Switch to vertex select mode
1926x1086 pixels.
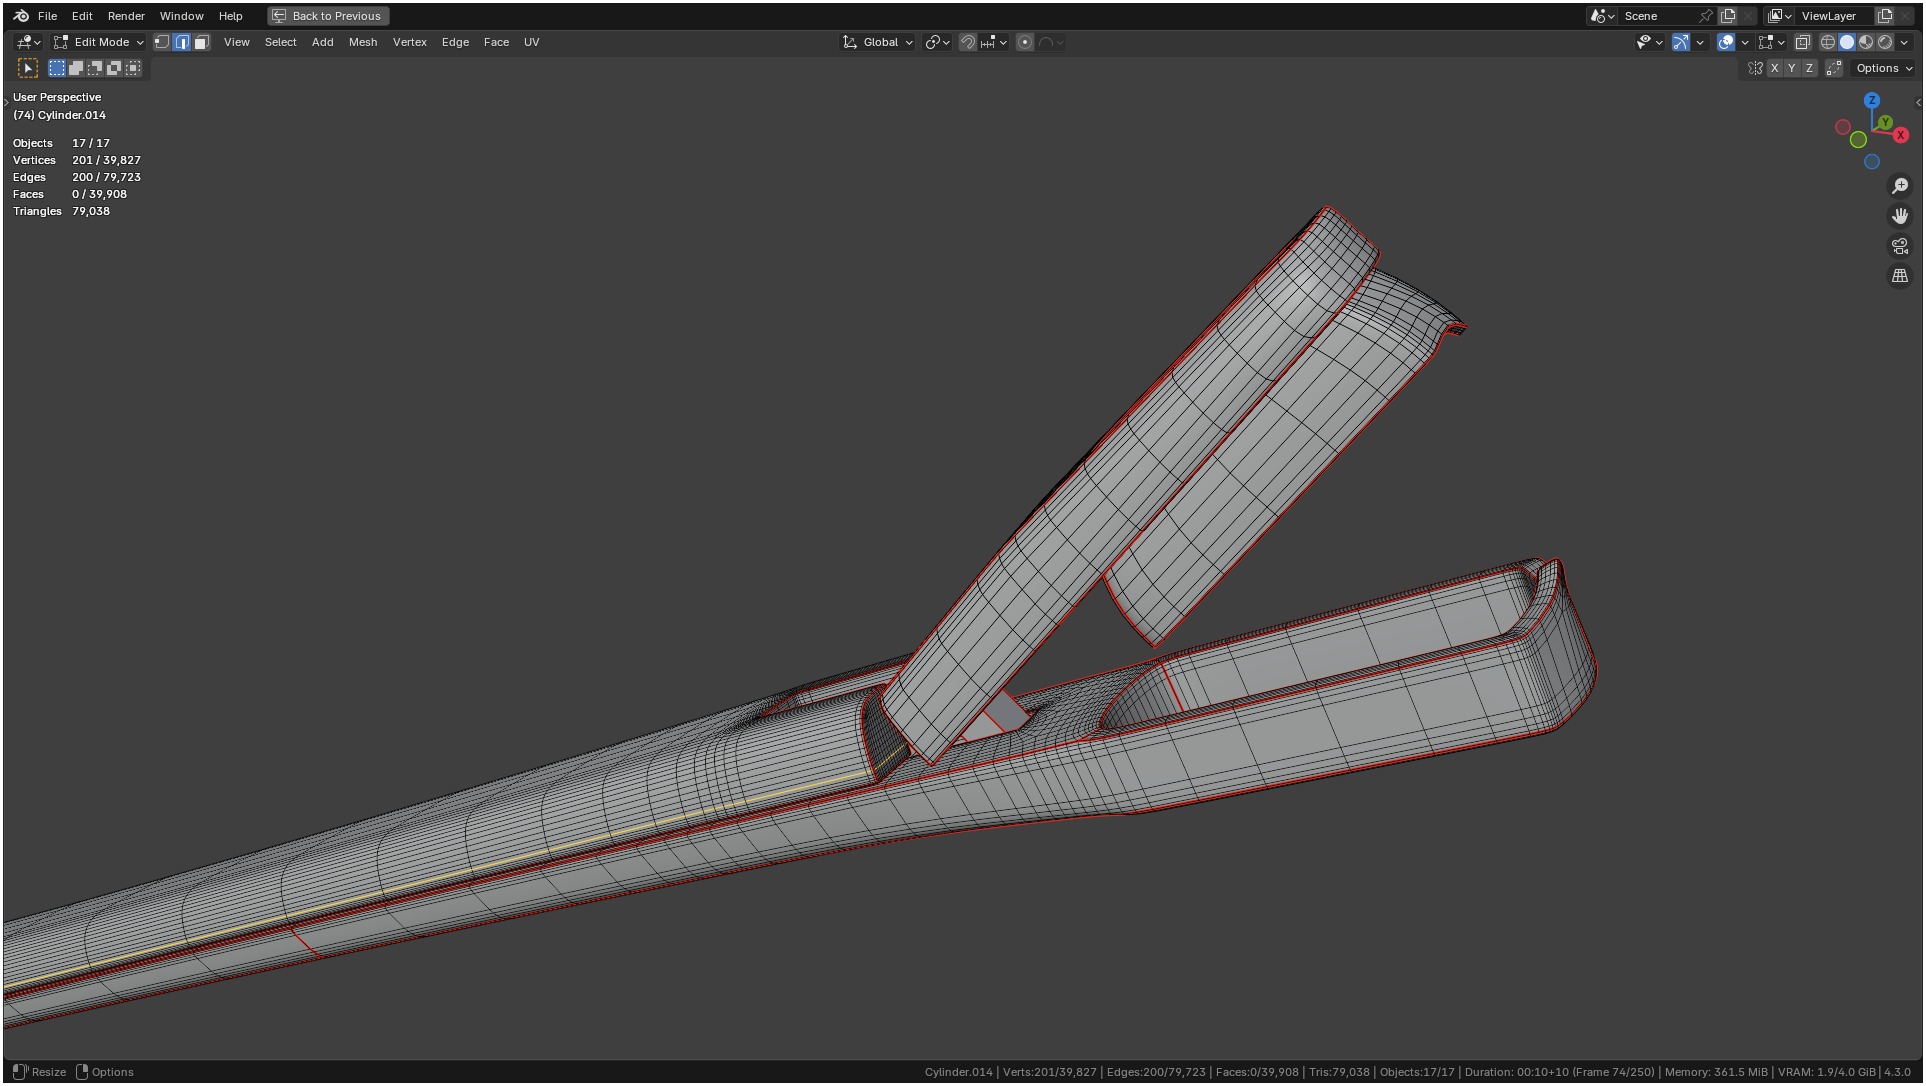162,42
